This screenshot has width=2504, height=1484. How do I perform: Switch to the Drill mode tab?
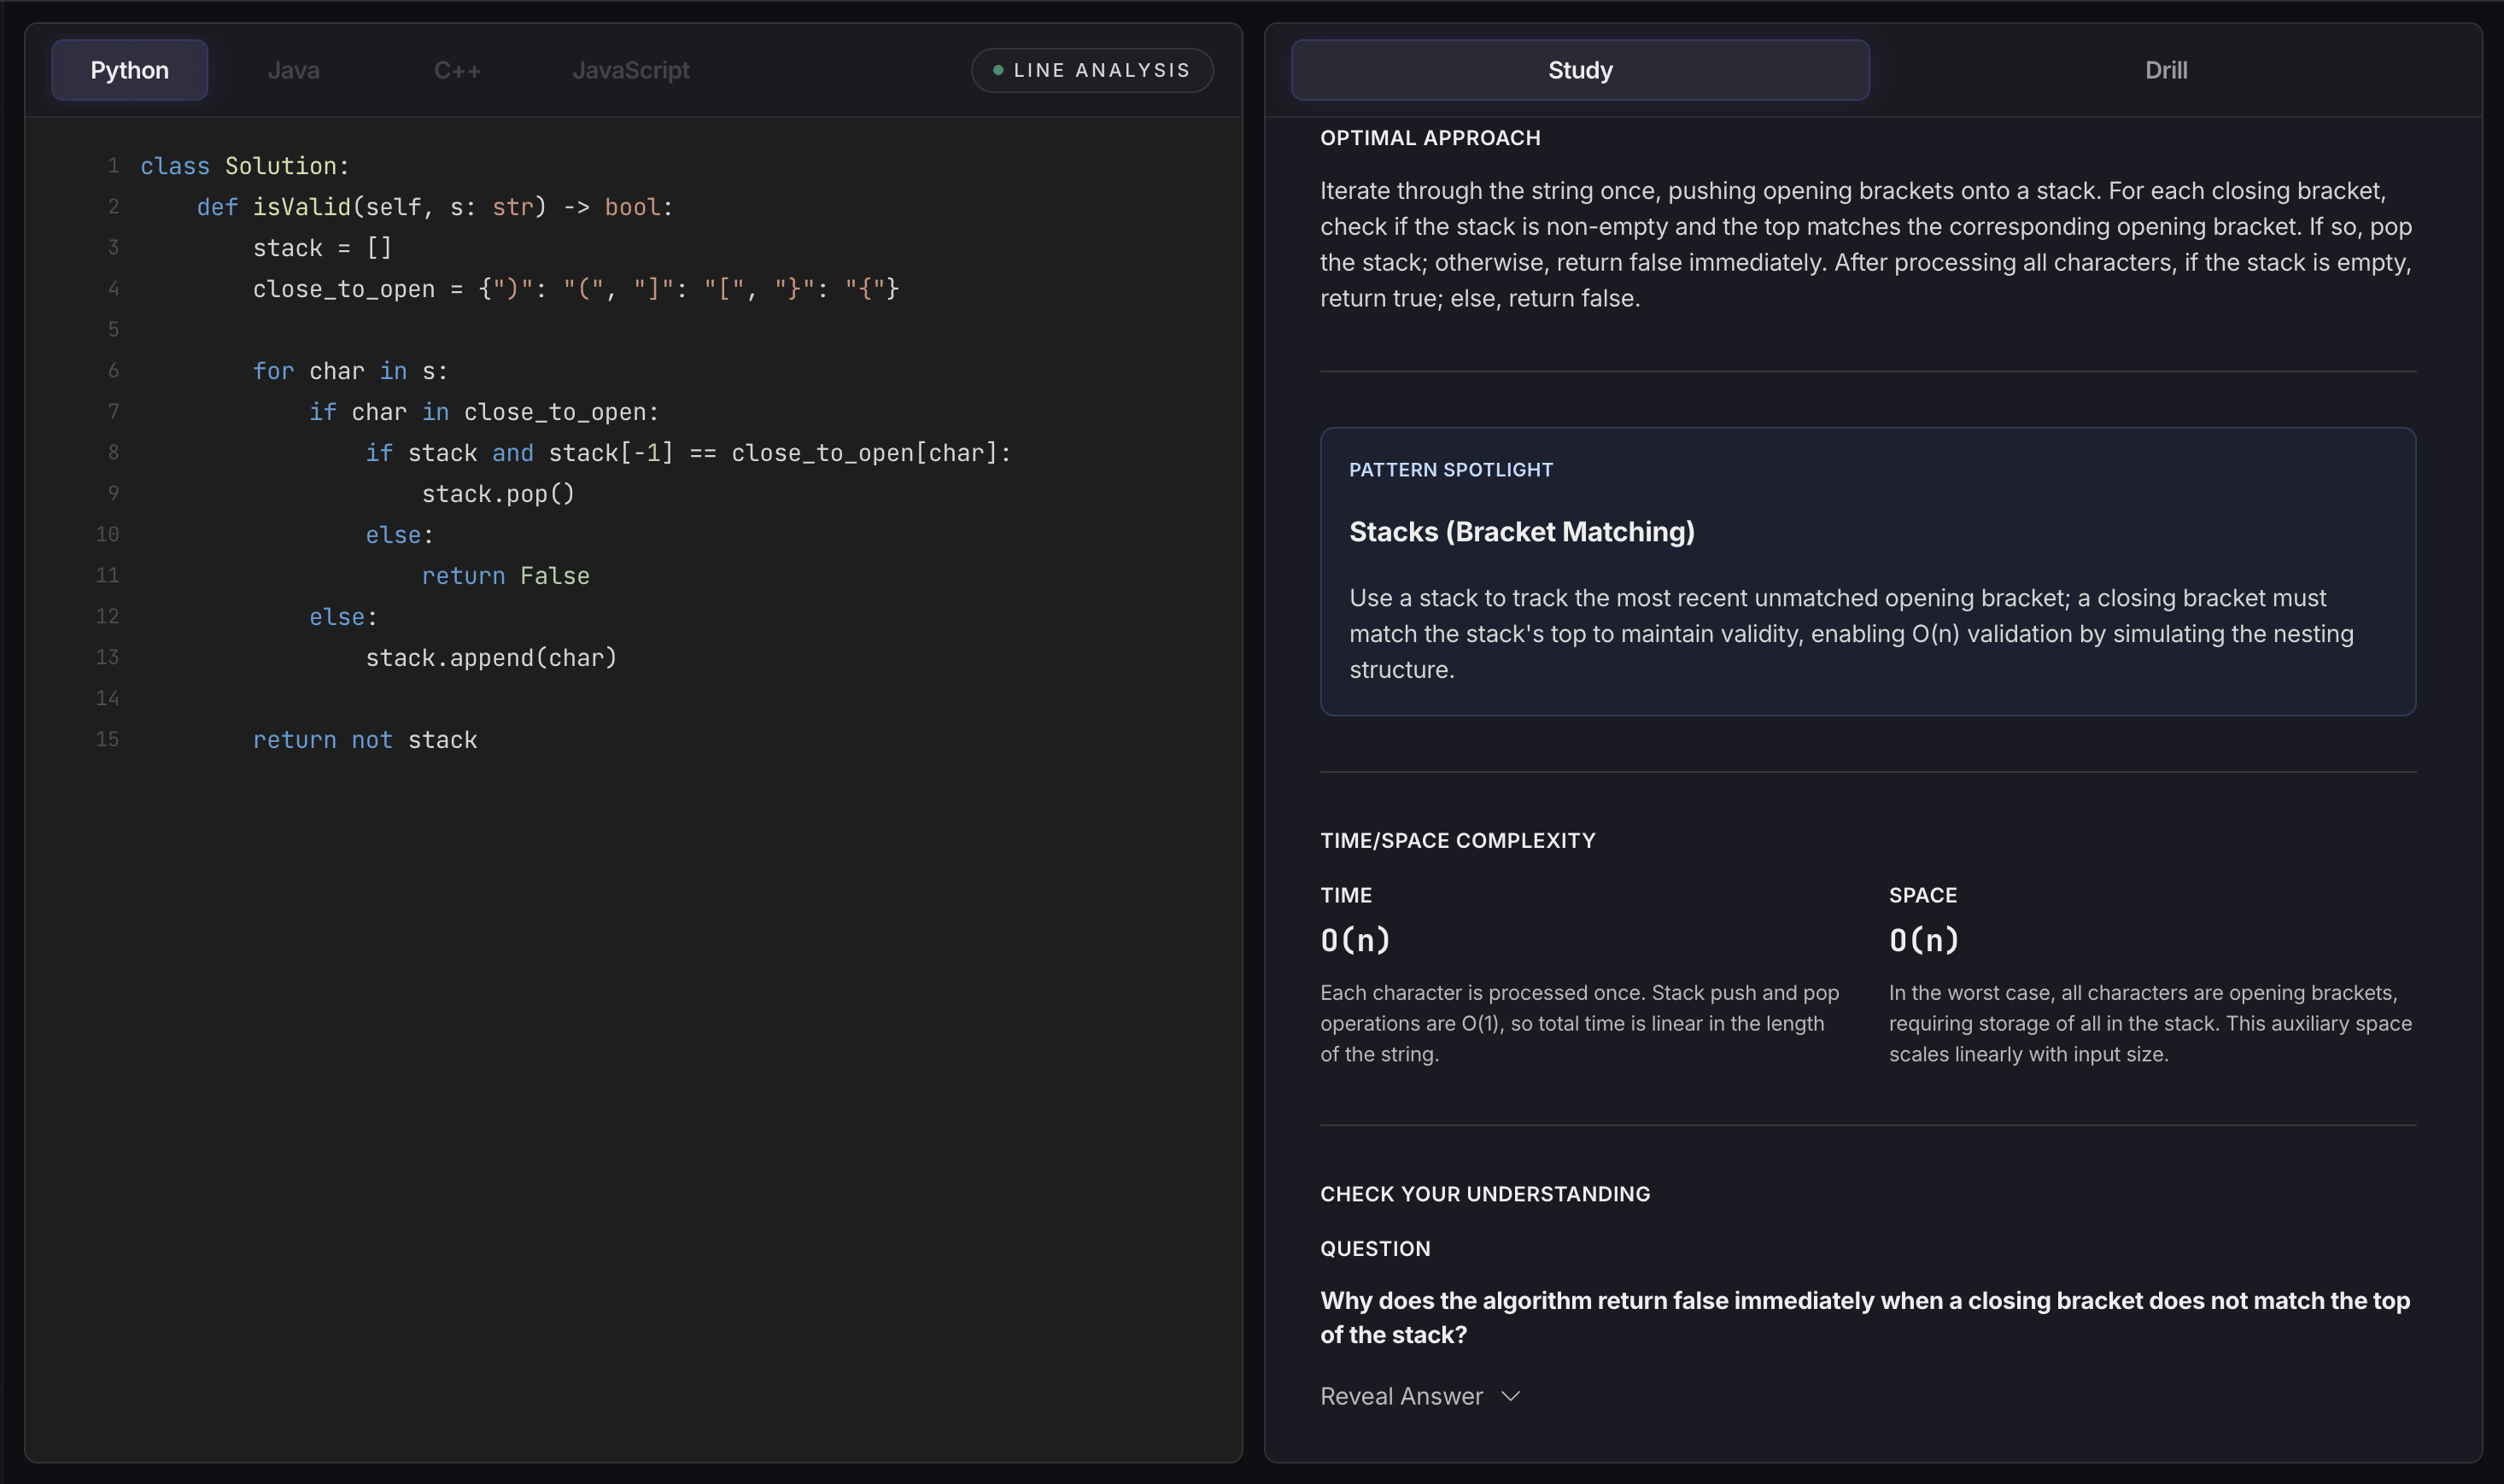[x=2165, y=70]
